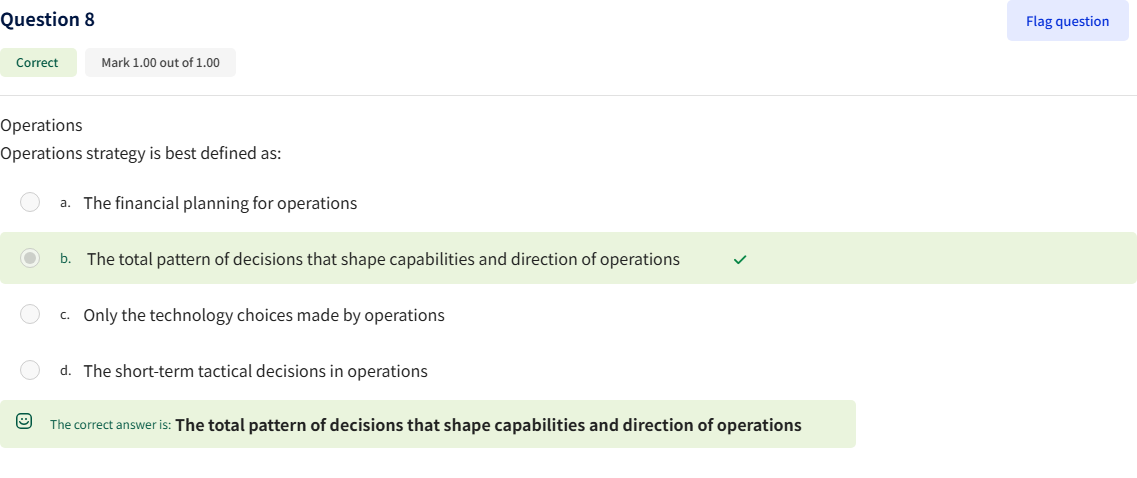The height and width of the screenshot is (478, 1137).
Task: Click the Flag question button
Action: (x=1067, y=21)
